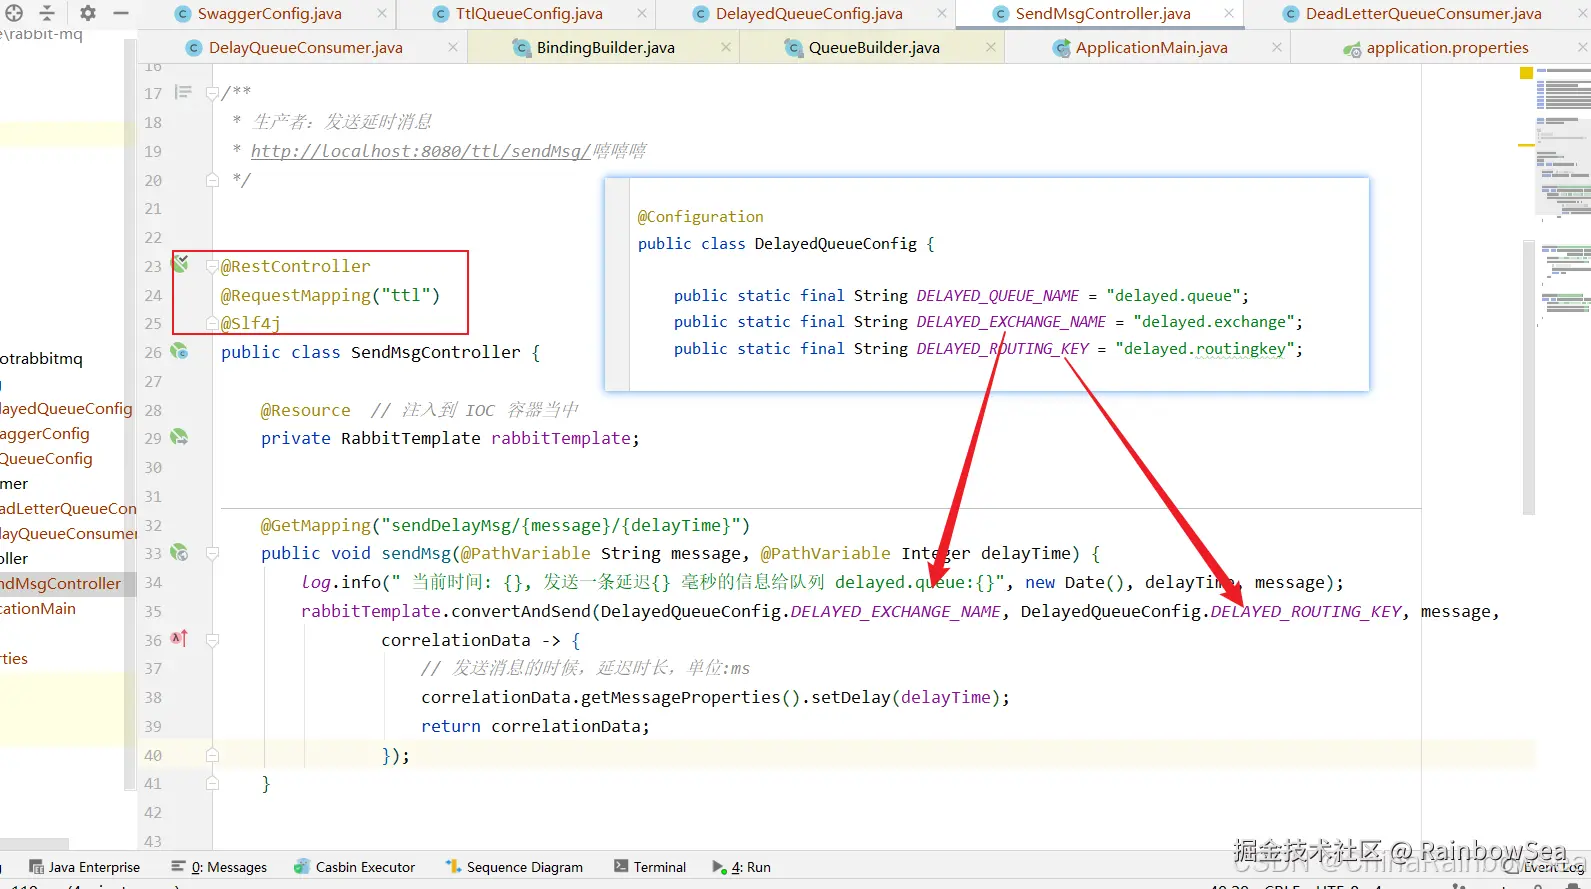
Task: Click DELAYED_EXCHANGE_NAME on line 35
Action: [x=896, y=611]
